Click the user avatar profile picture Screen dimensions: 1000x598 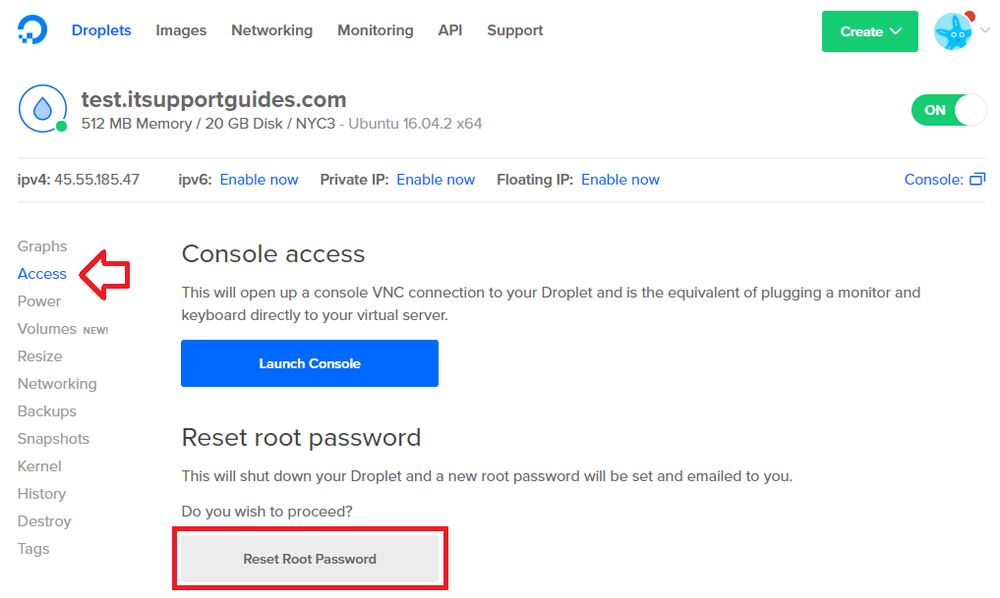pos(953,31)
